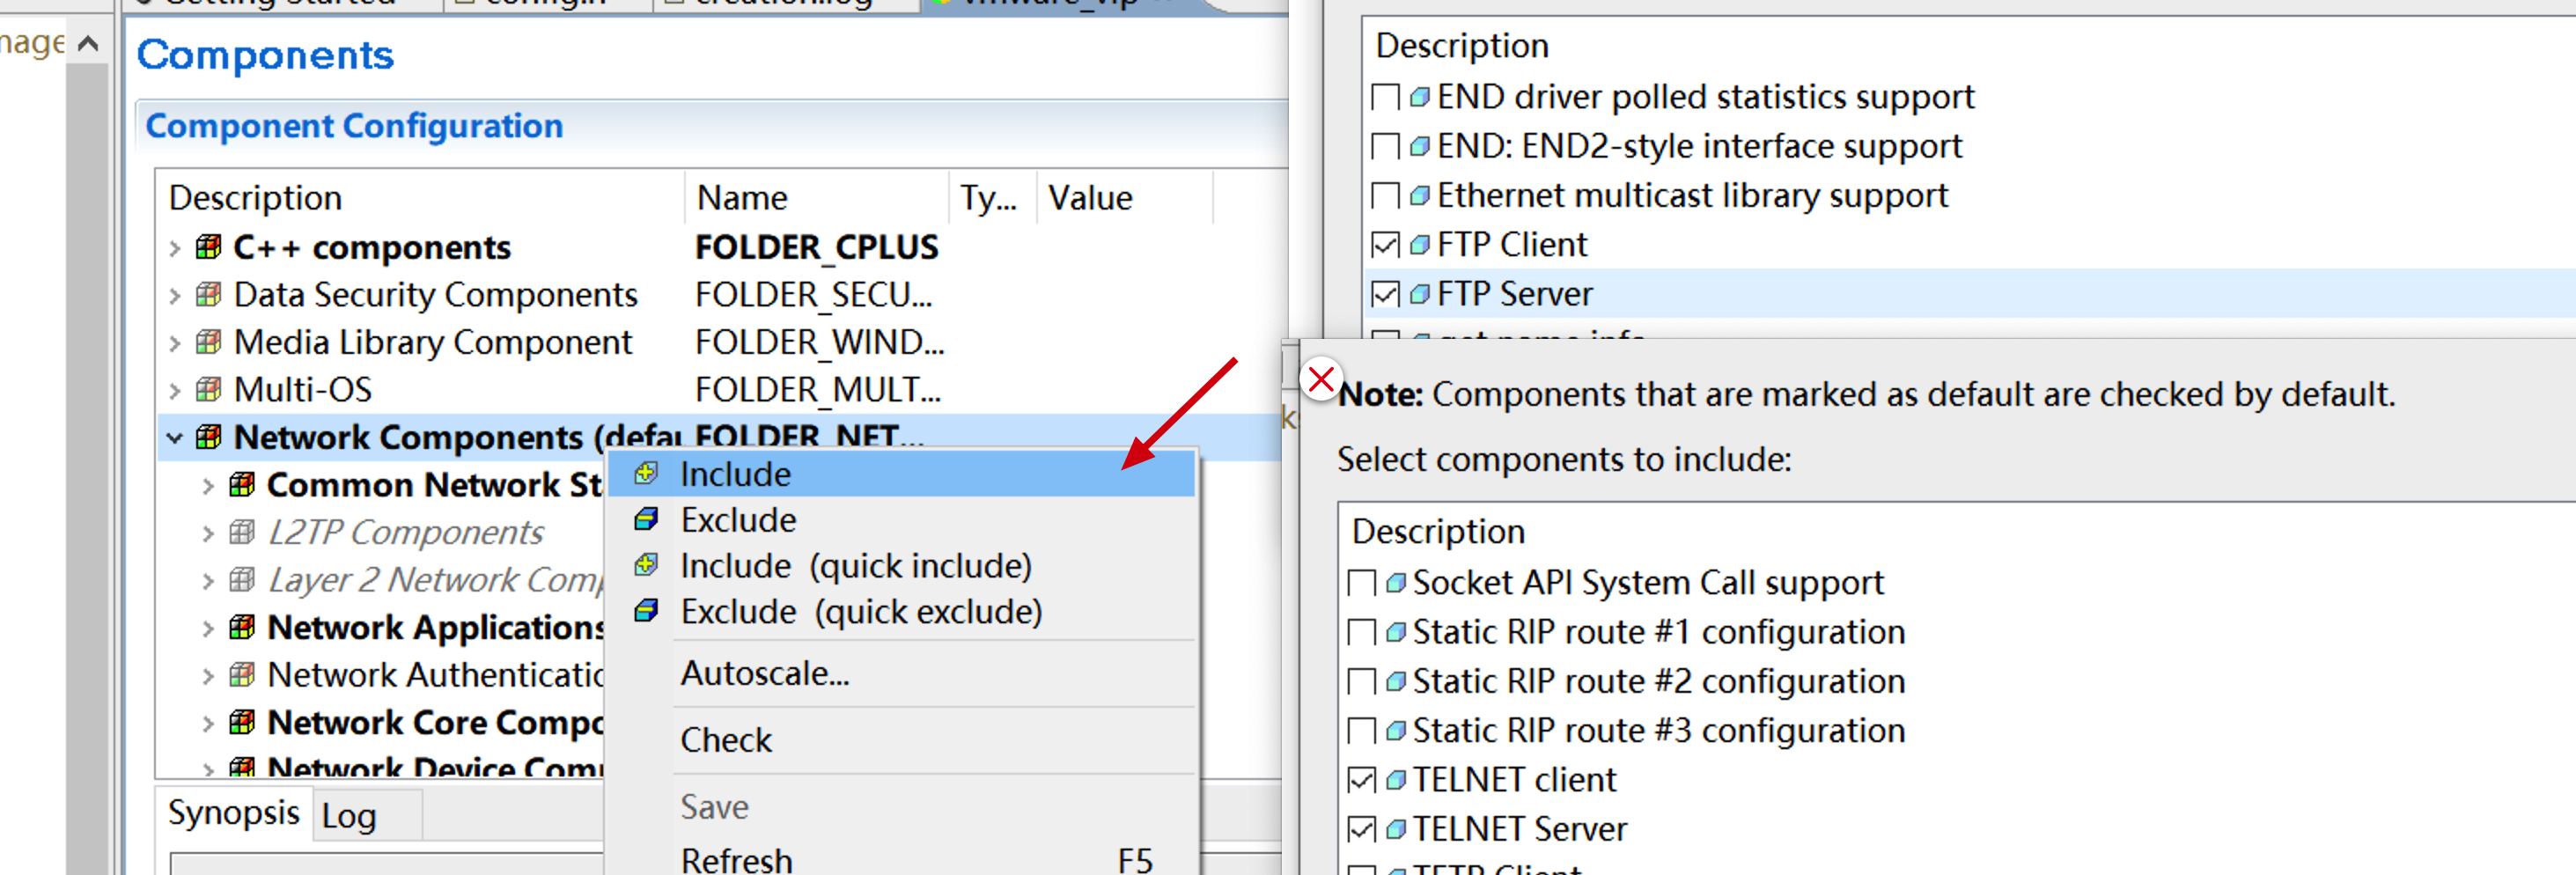The height and width of the screenshot is (875, 2576).
Task: Select Include (quick include) menu entry
Action: pyautogui.click(x=901, y=565)
